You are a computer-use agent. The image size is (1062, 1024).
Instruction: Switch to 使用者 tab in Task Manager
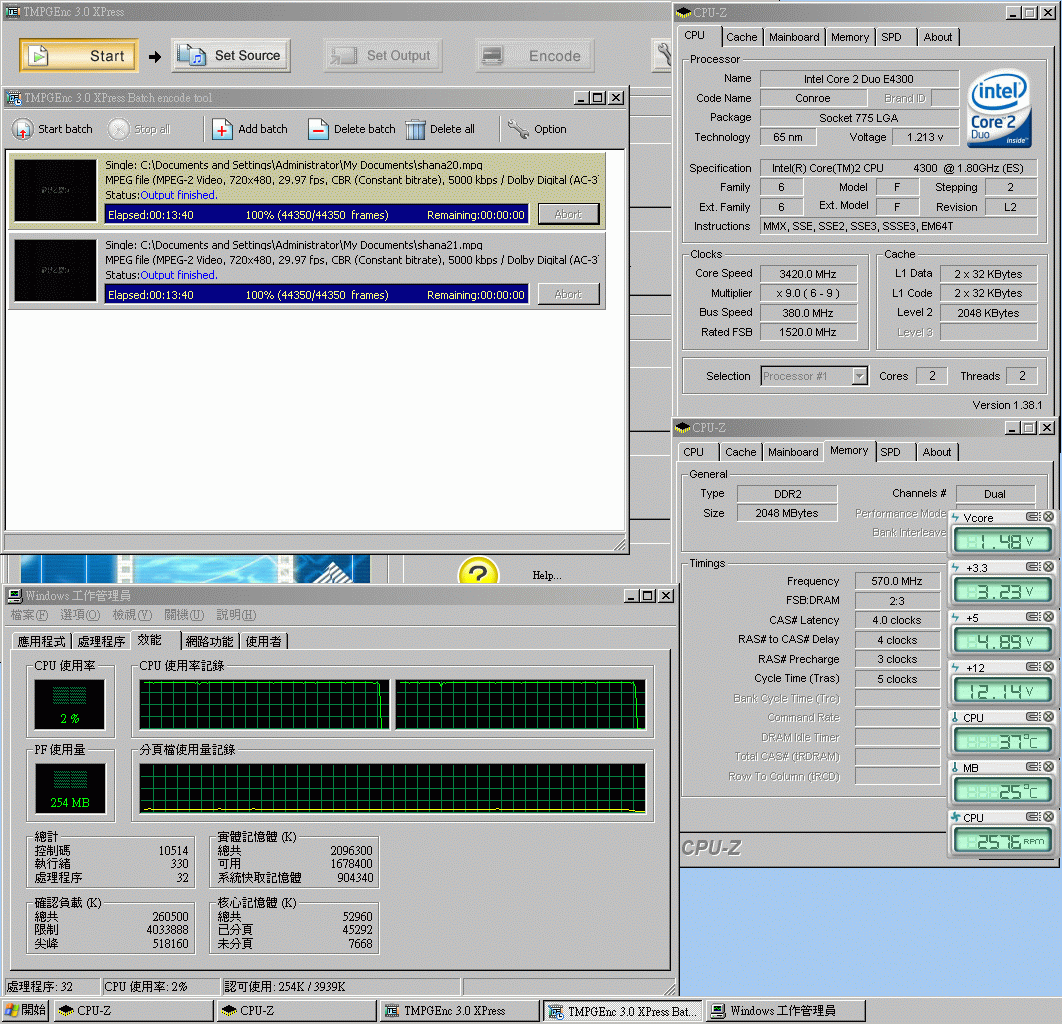263,641
